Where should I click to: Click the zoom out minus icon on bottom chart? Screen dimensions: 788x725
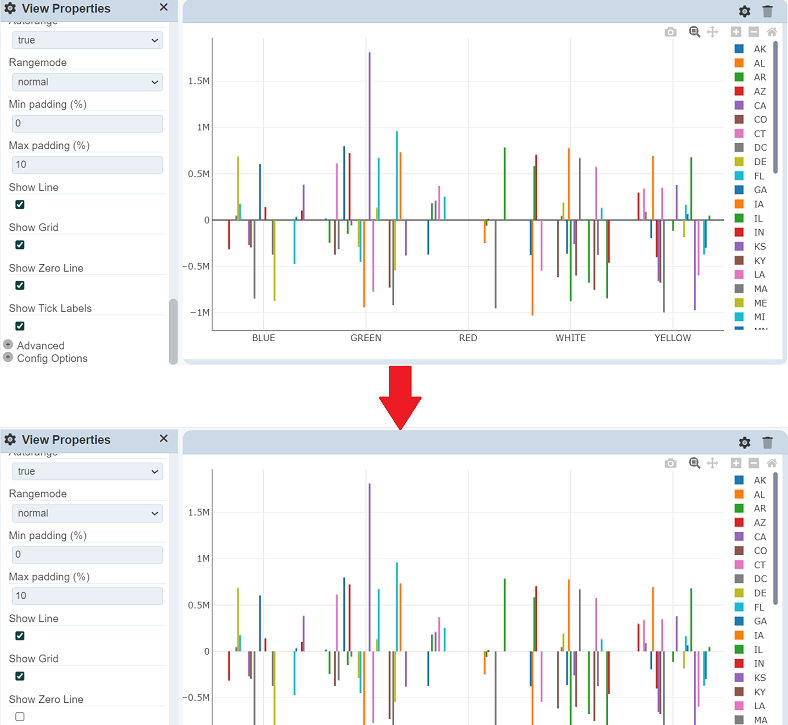click(x=754, y=463)
